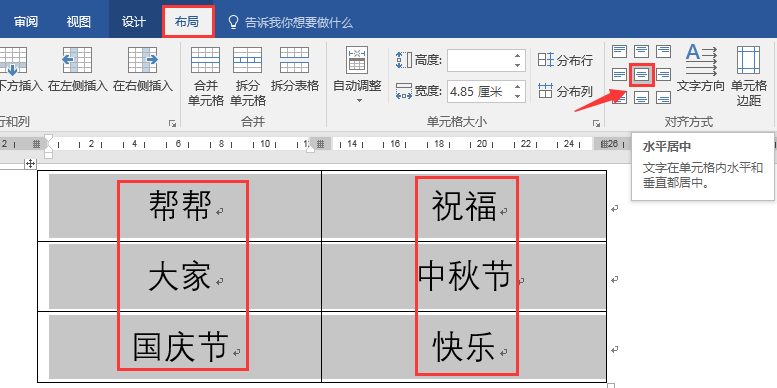The height and width of the screenshot is (388, 777).
Task: Click the 告诉我你想要做什么 search box
Action: [x=299, y=22]
